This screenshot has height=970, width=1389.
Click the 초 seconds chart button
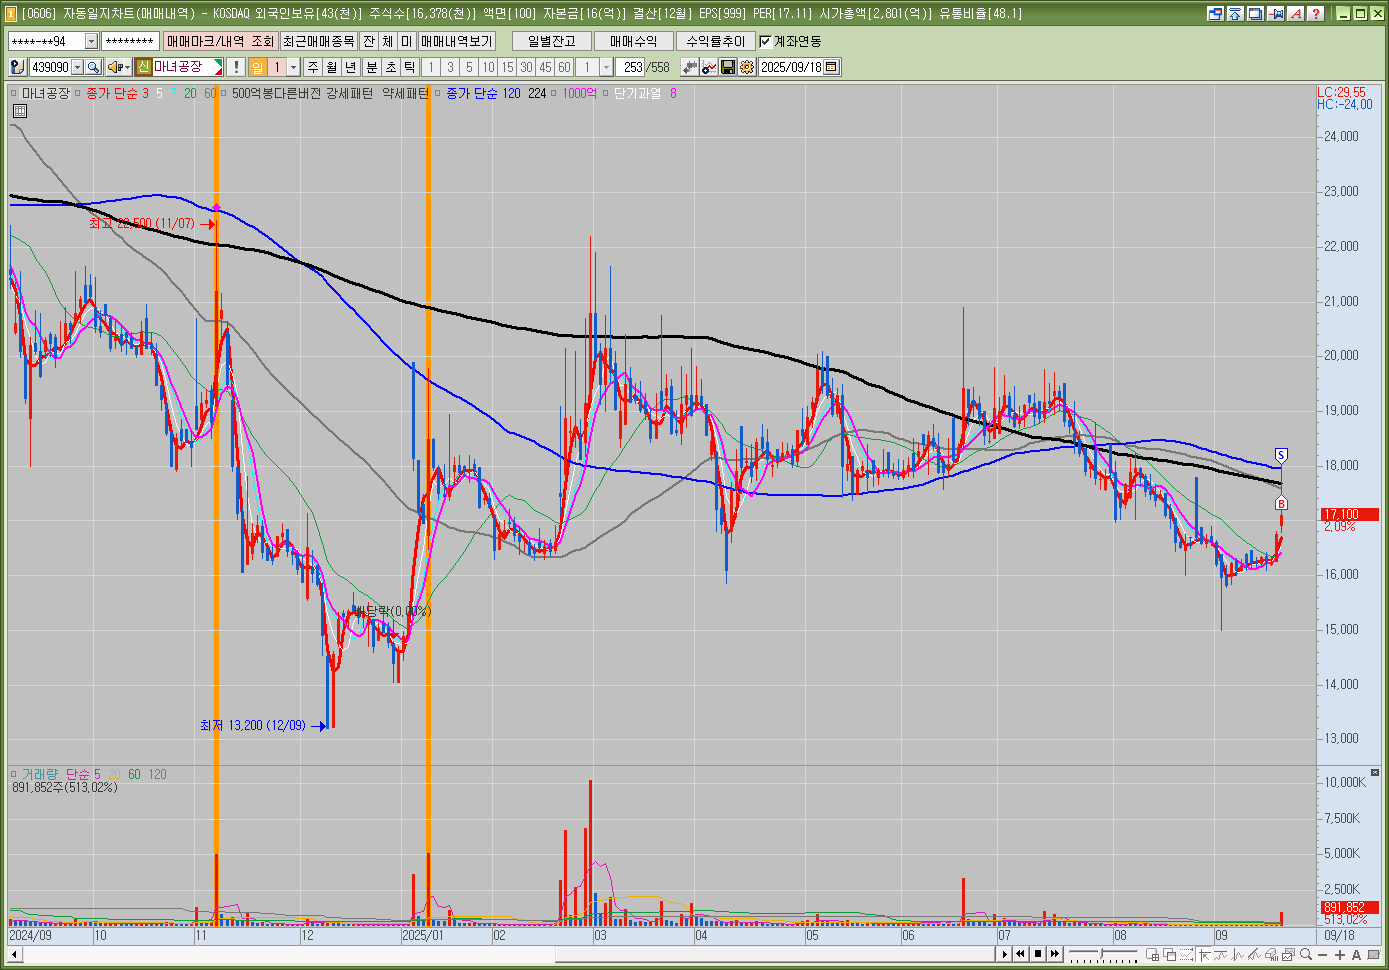(x=391, y=67)
